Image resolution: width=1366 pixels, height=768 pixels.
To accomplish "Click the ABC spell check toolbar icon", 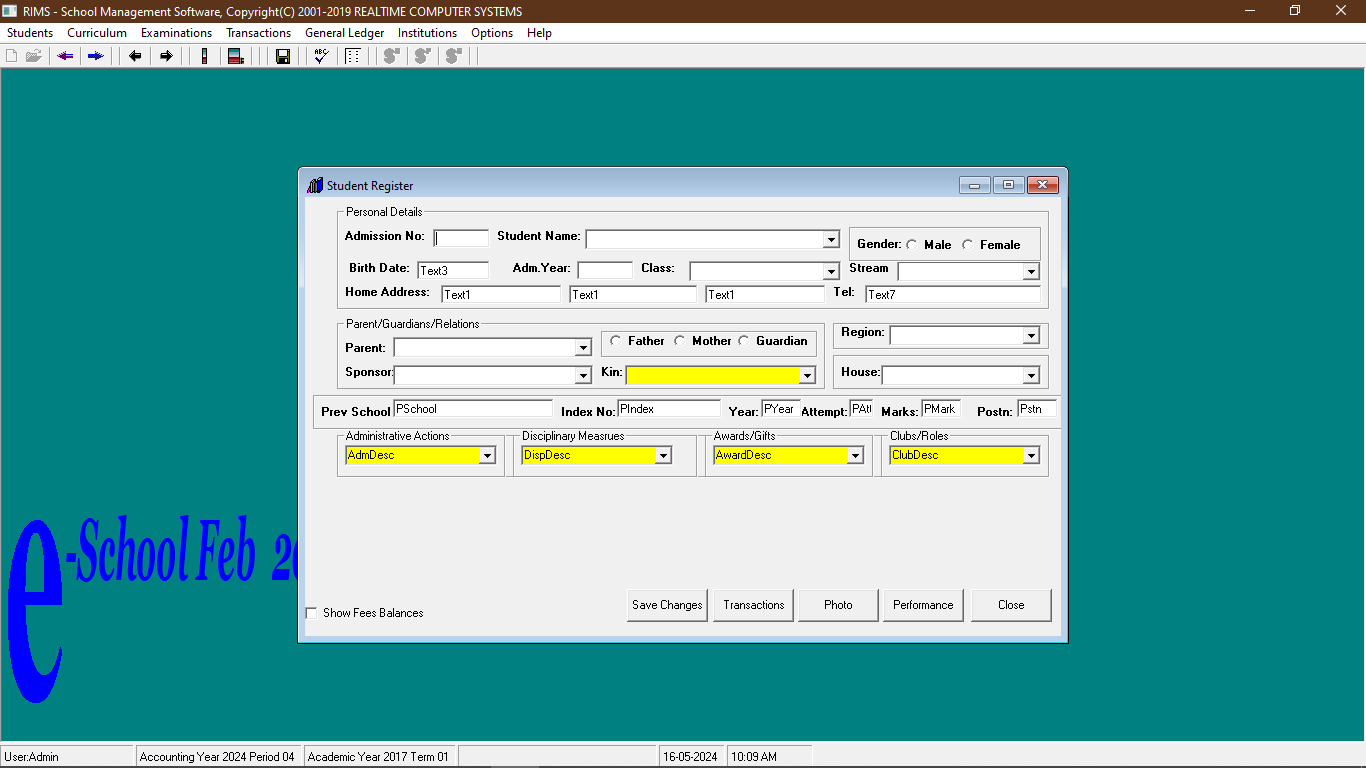I will [321, 56].
